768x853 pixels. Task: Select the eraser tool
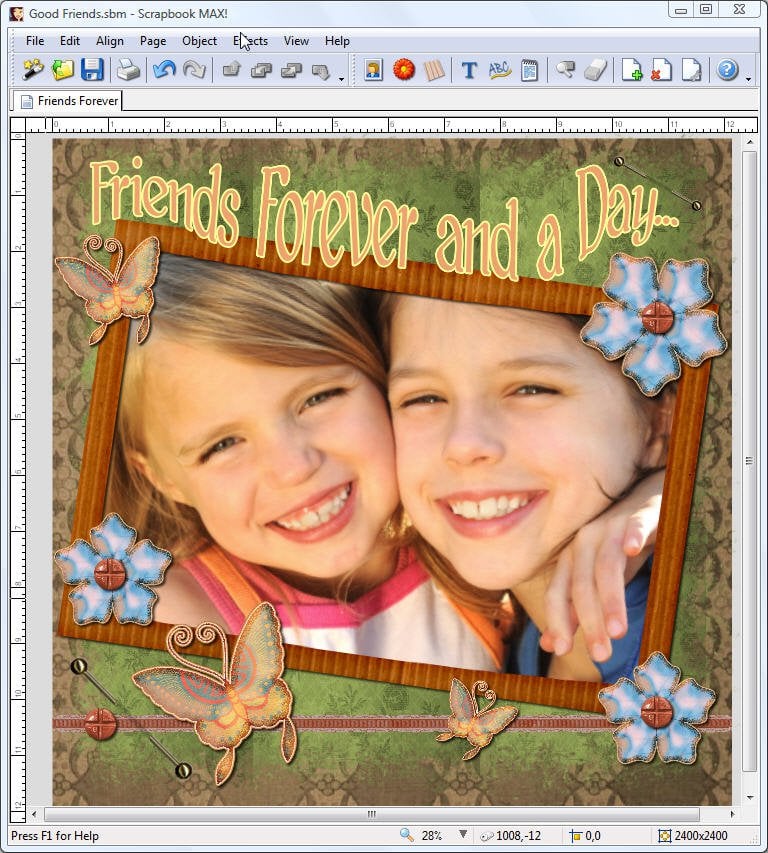596,70
